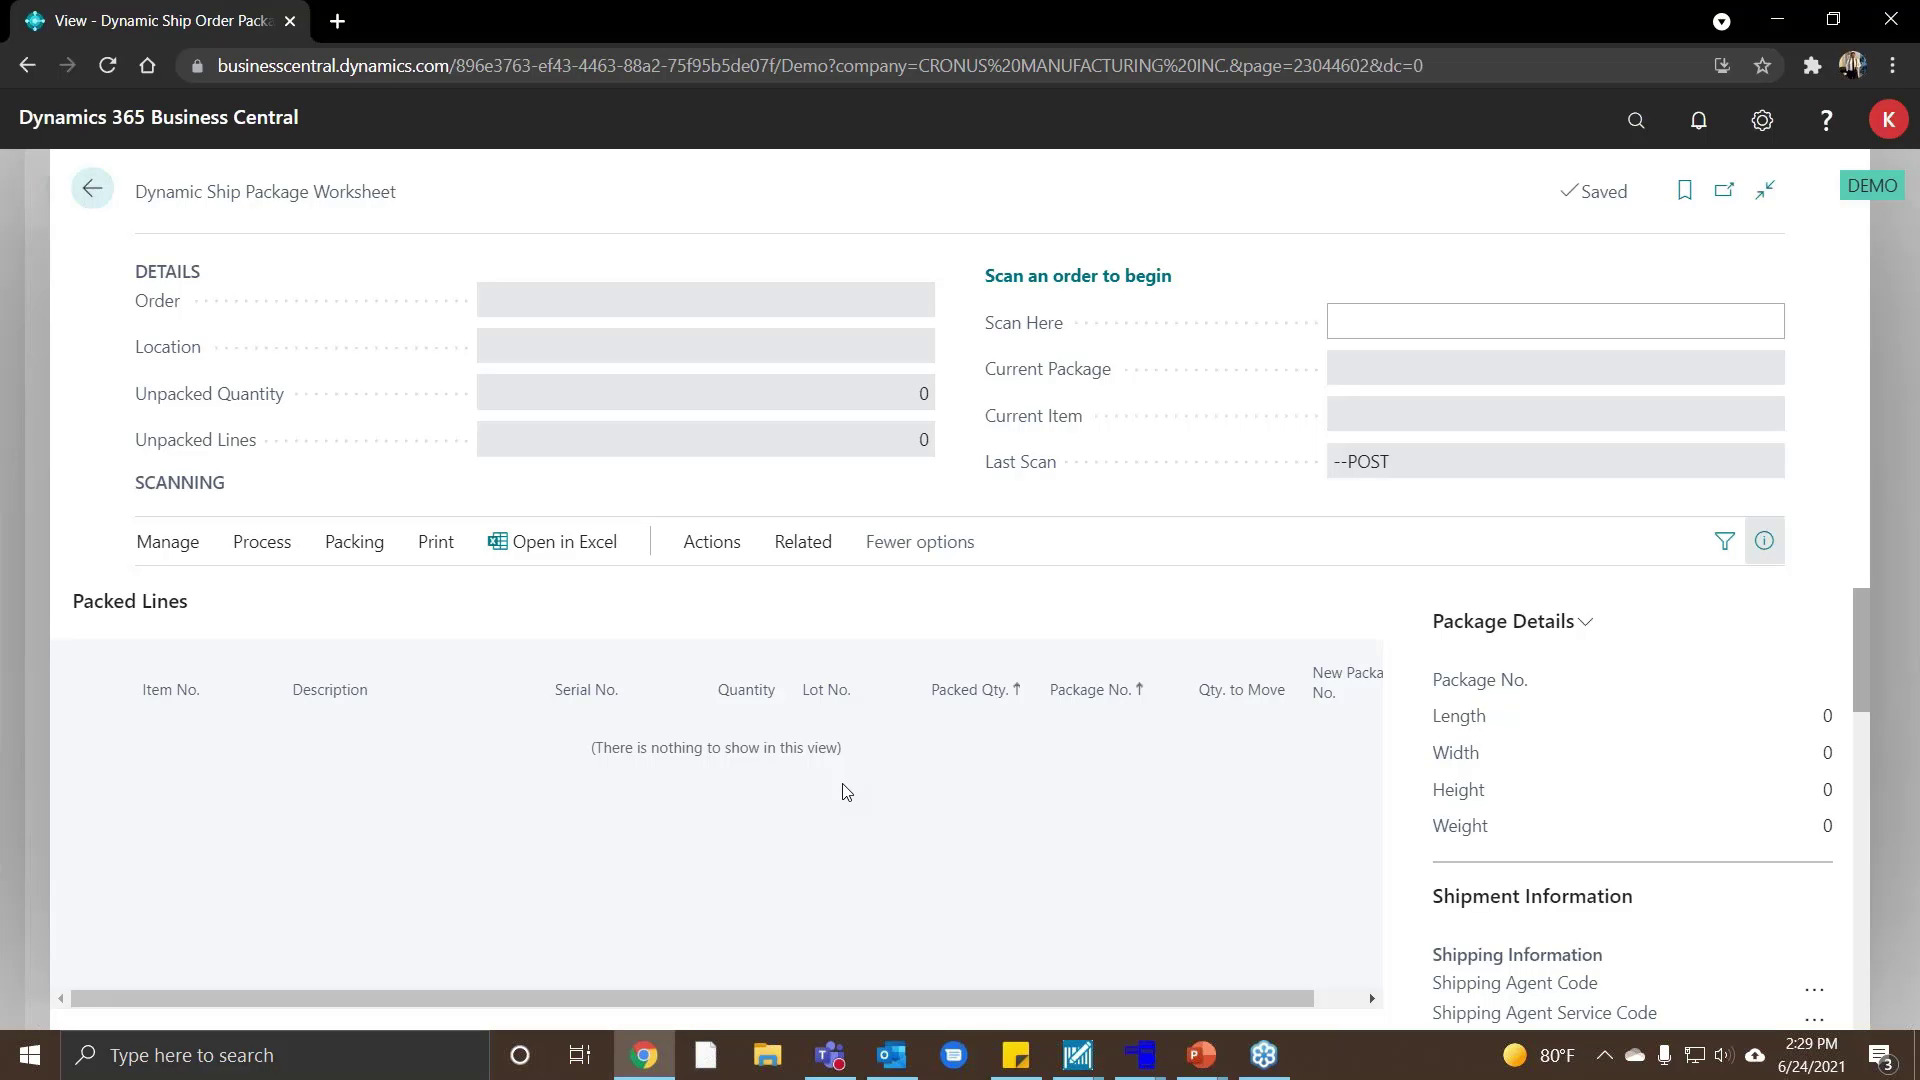Open Shipping Agent Code lookup
Screen dimensions: 1920x1080
point(1814,989)
